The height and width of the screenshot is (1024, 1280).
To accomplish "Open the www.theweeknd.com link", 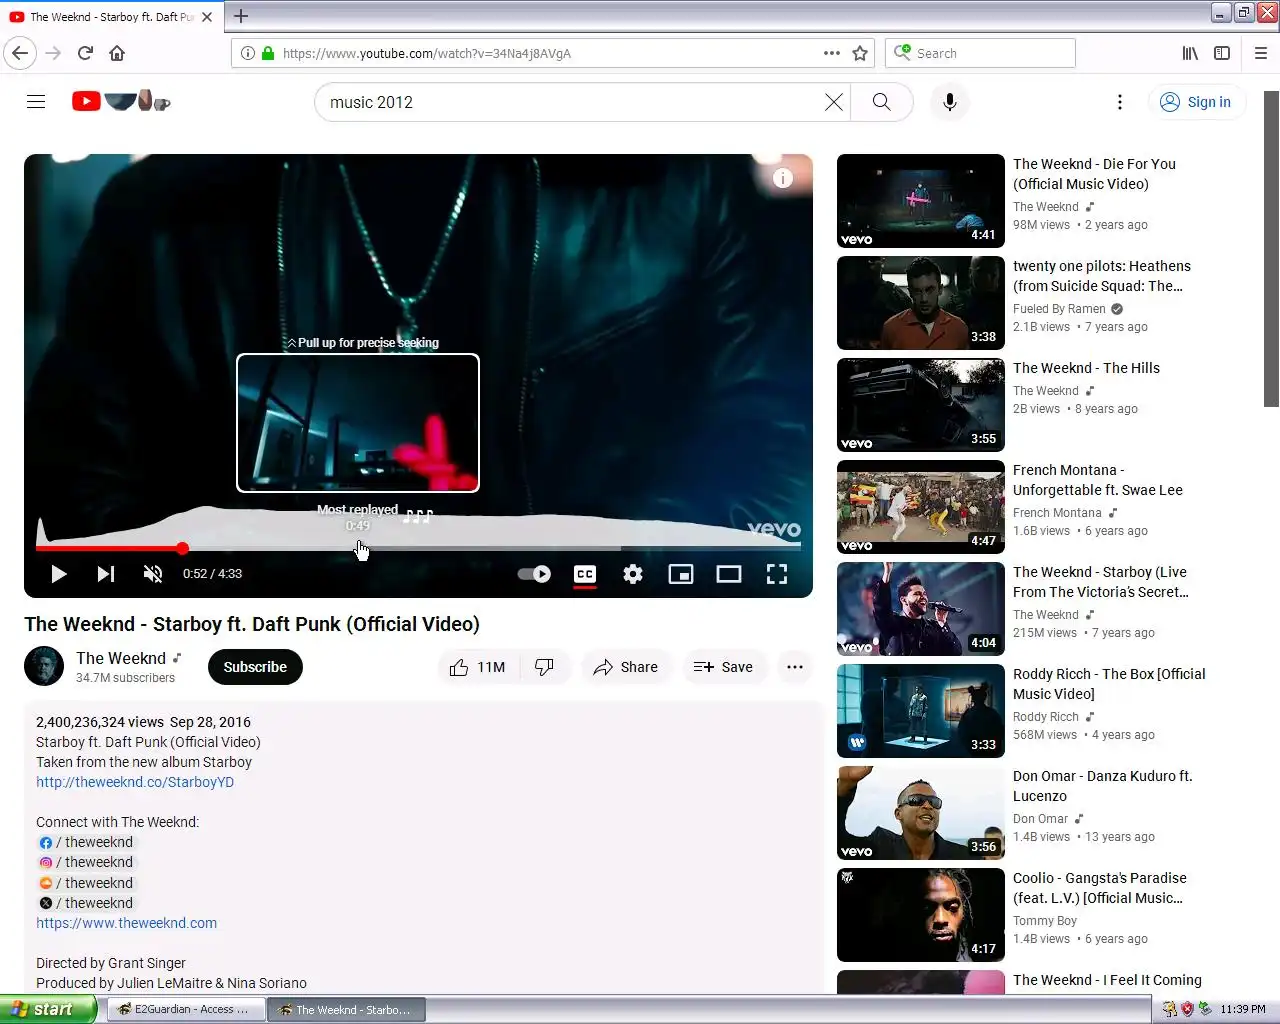I will 126,923.
